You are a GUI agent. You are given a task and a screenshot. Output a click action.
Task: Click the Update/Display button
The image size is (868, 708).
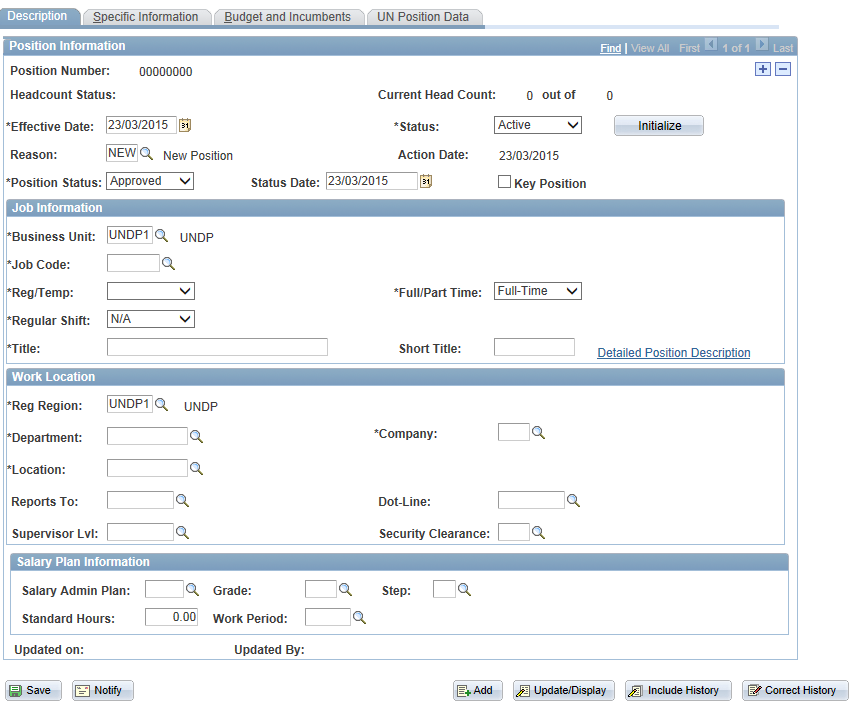(x=564, y=690)
